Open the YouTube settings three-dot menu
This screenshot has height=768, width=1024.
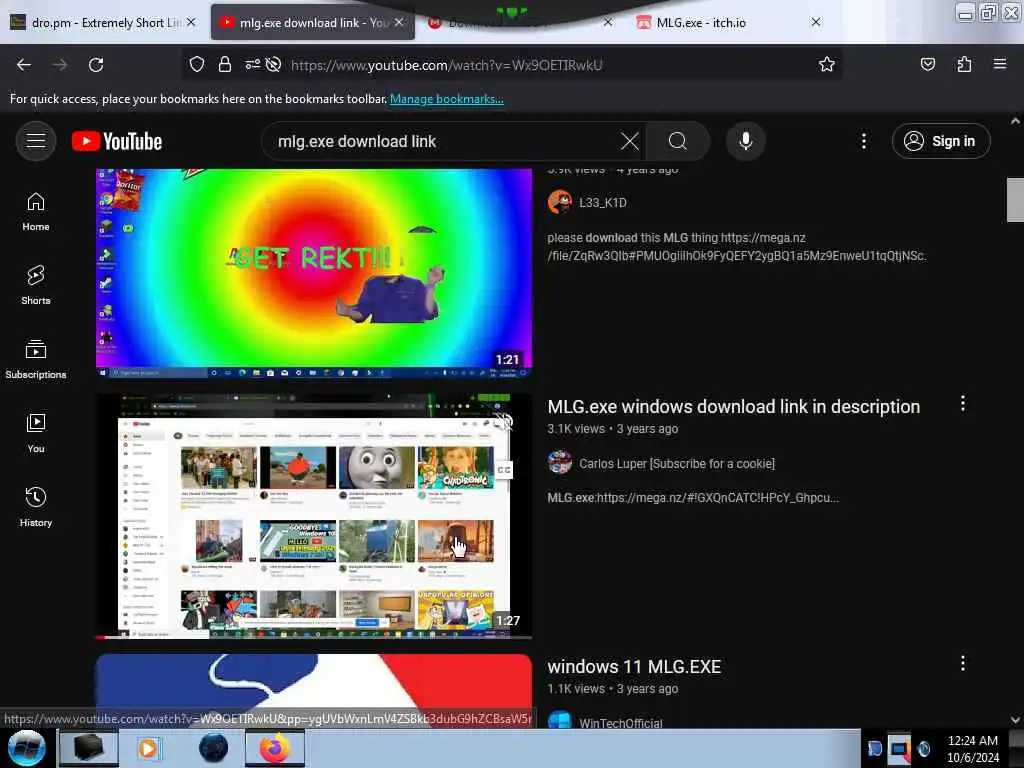pyautogui.click(x=864, y=141)
